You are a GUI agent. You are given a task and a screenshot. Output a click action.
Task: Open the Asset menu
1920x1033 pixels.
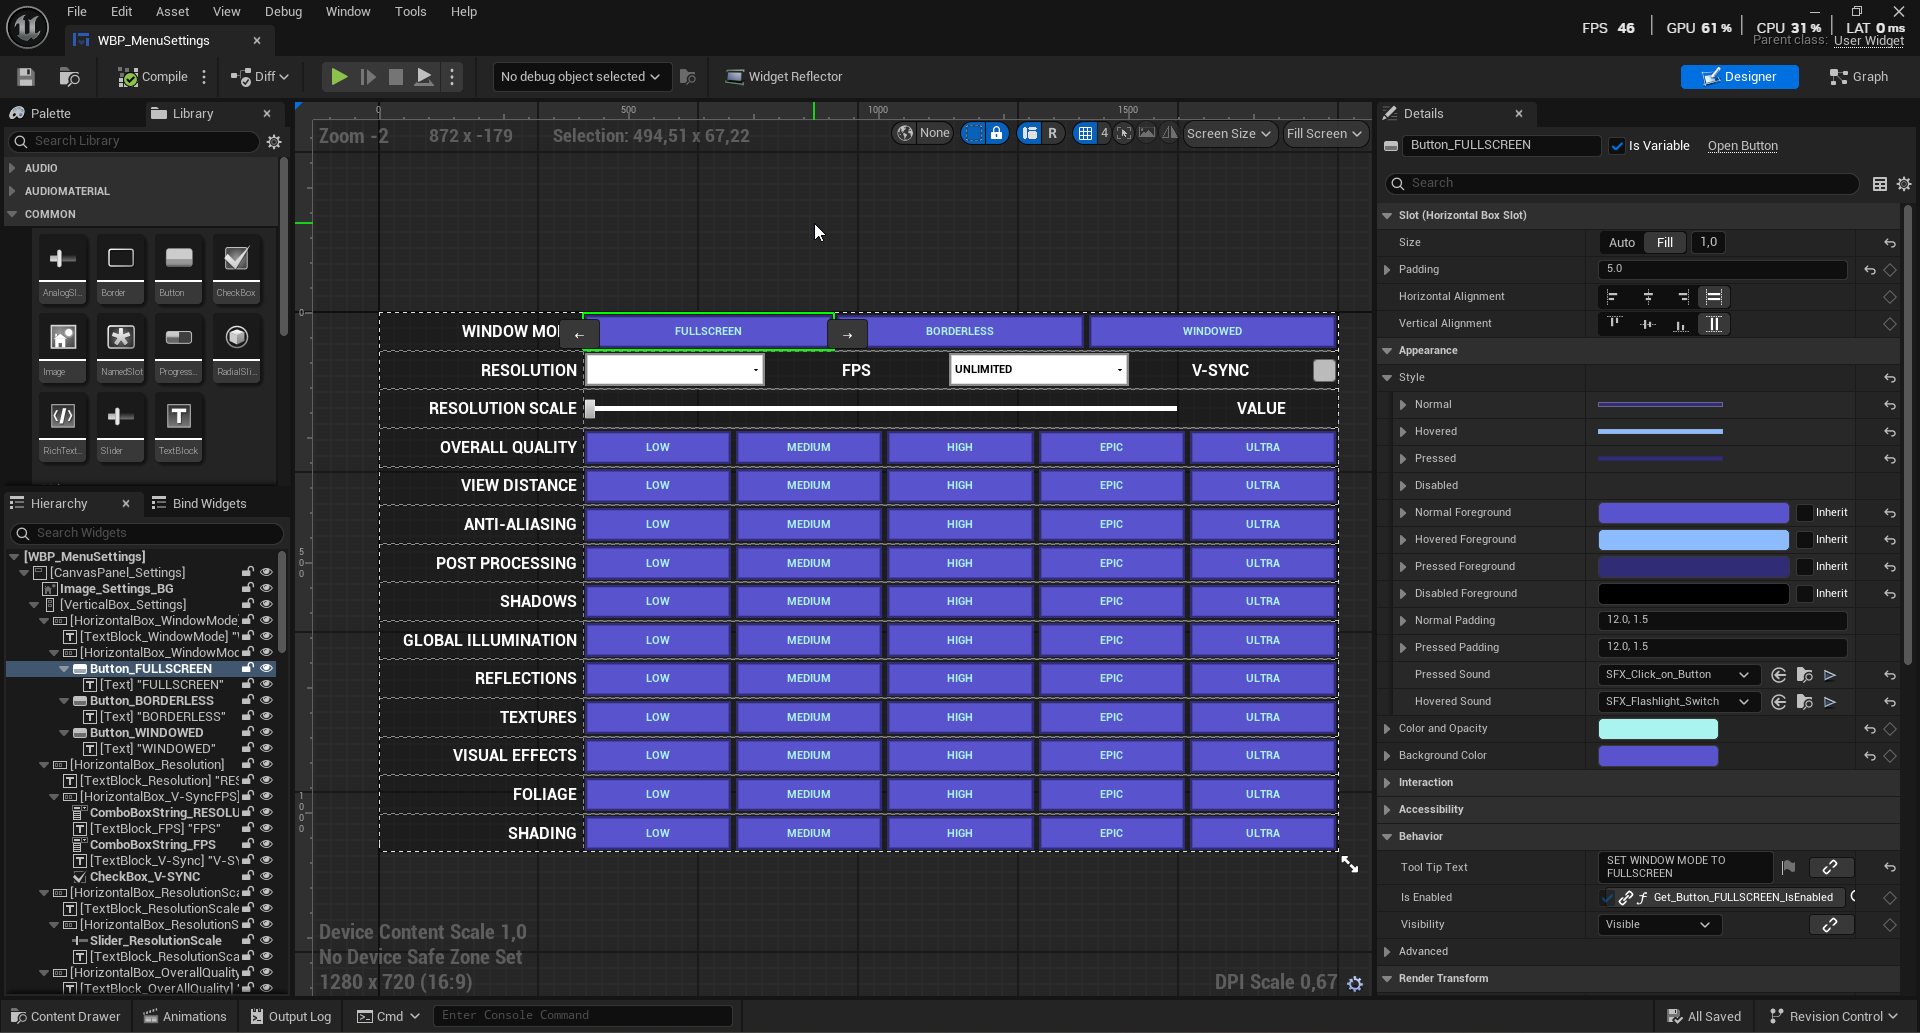(172, 12)
